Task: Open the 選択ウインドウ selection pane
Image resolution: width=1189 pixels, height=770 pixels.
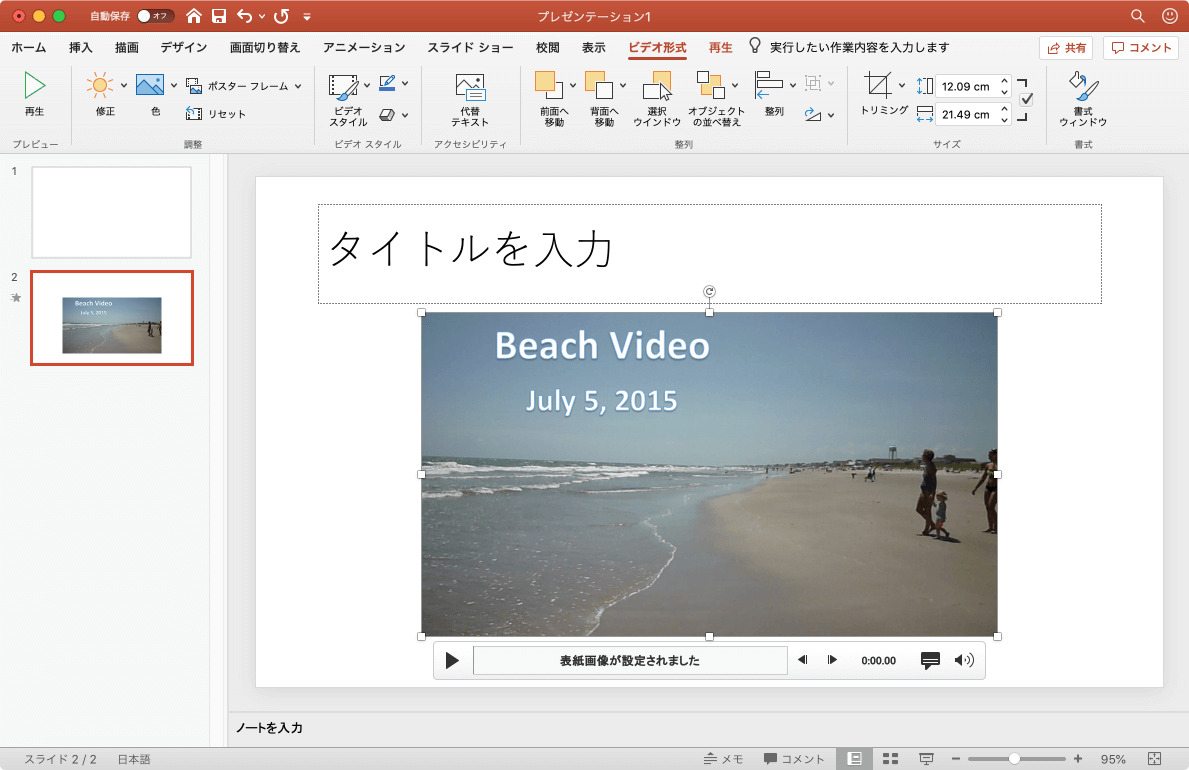Action: pos(657,86)
